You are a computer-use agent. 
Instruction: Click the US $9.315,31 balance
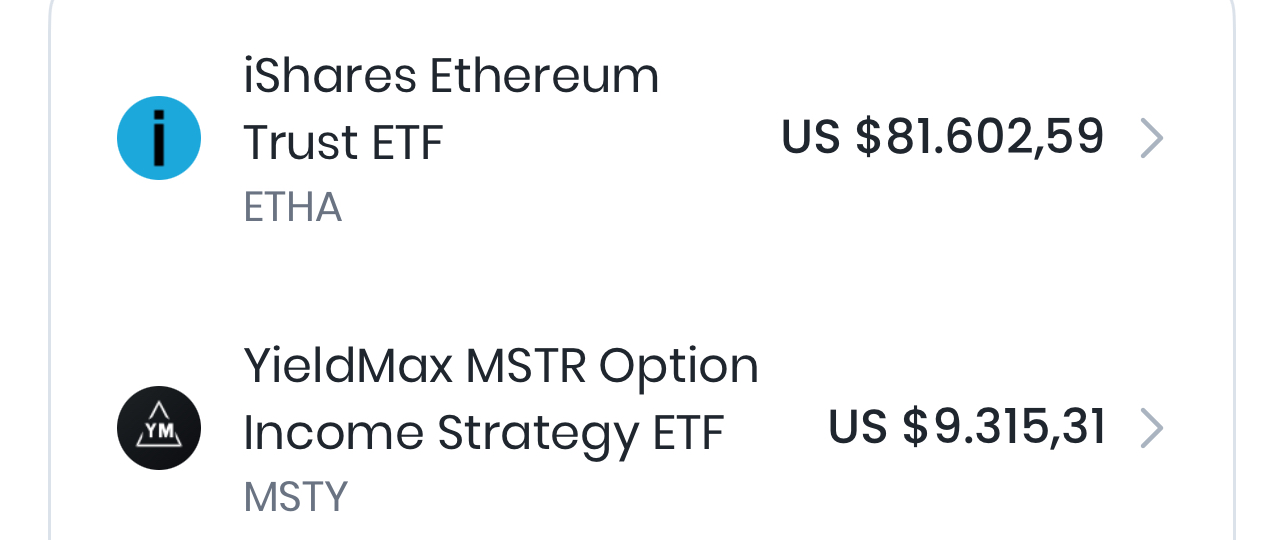pos(966,427)
